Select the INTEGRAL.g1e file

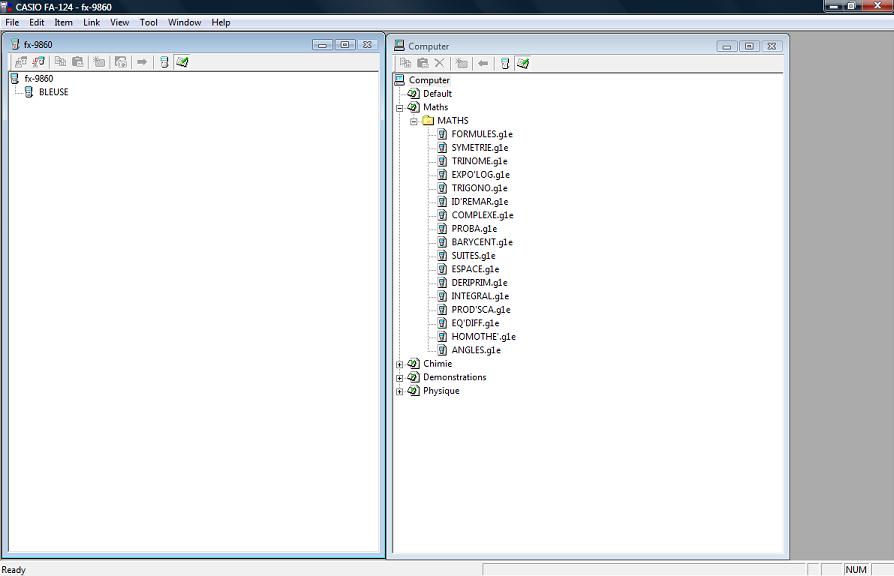tap(480, 296)
